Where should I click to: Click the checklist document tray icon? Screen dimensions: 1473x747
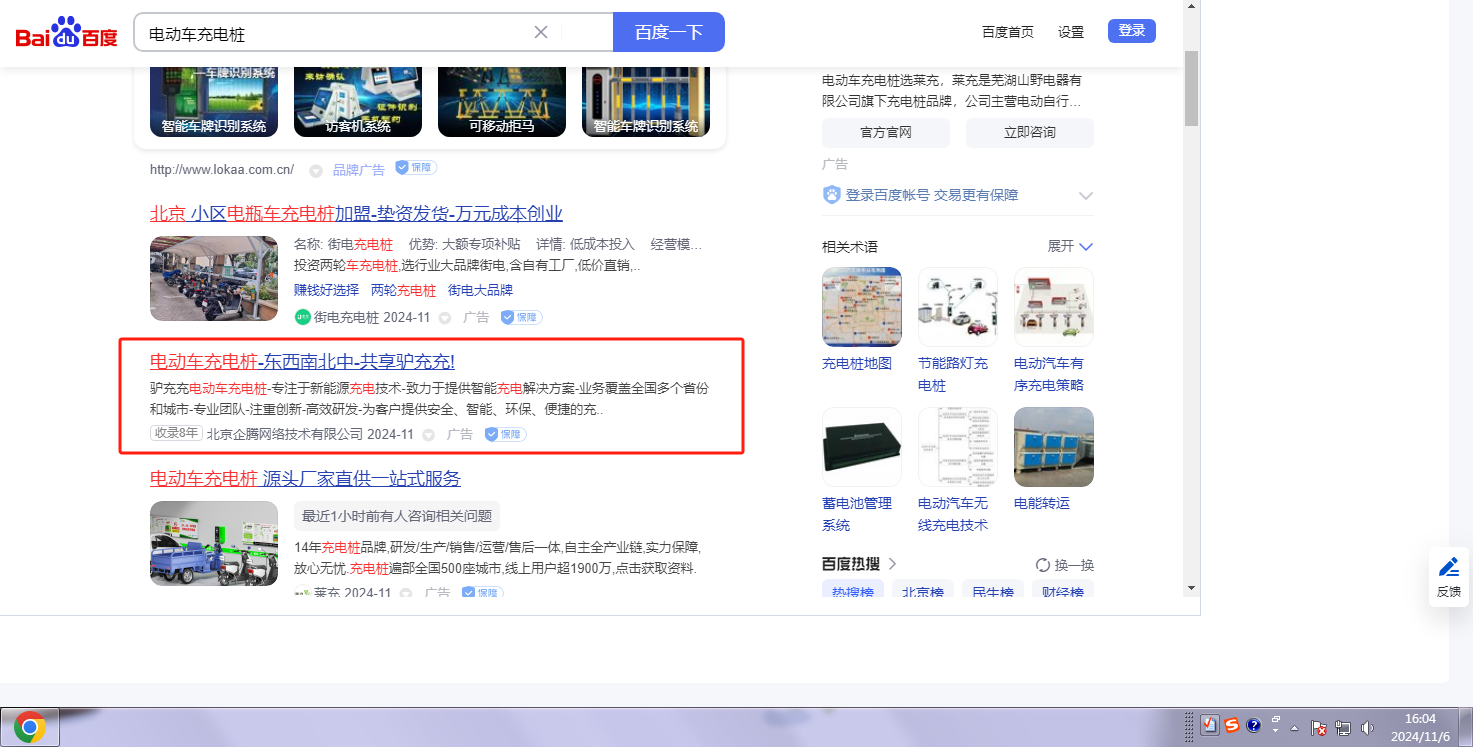pyautogui.click(x=1209, y=726)
